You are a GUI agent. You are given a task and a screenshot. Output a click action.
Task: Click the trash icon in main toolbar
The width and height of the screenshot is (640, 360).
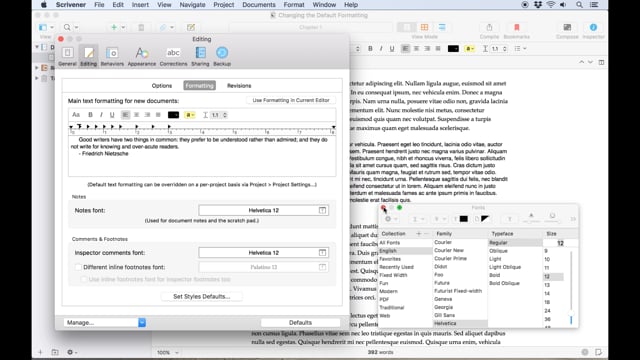click(141, 27)
